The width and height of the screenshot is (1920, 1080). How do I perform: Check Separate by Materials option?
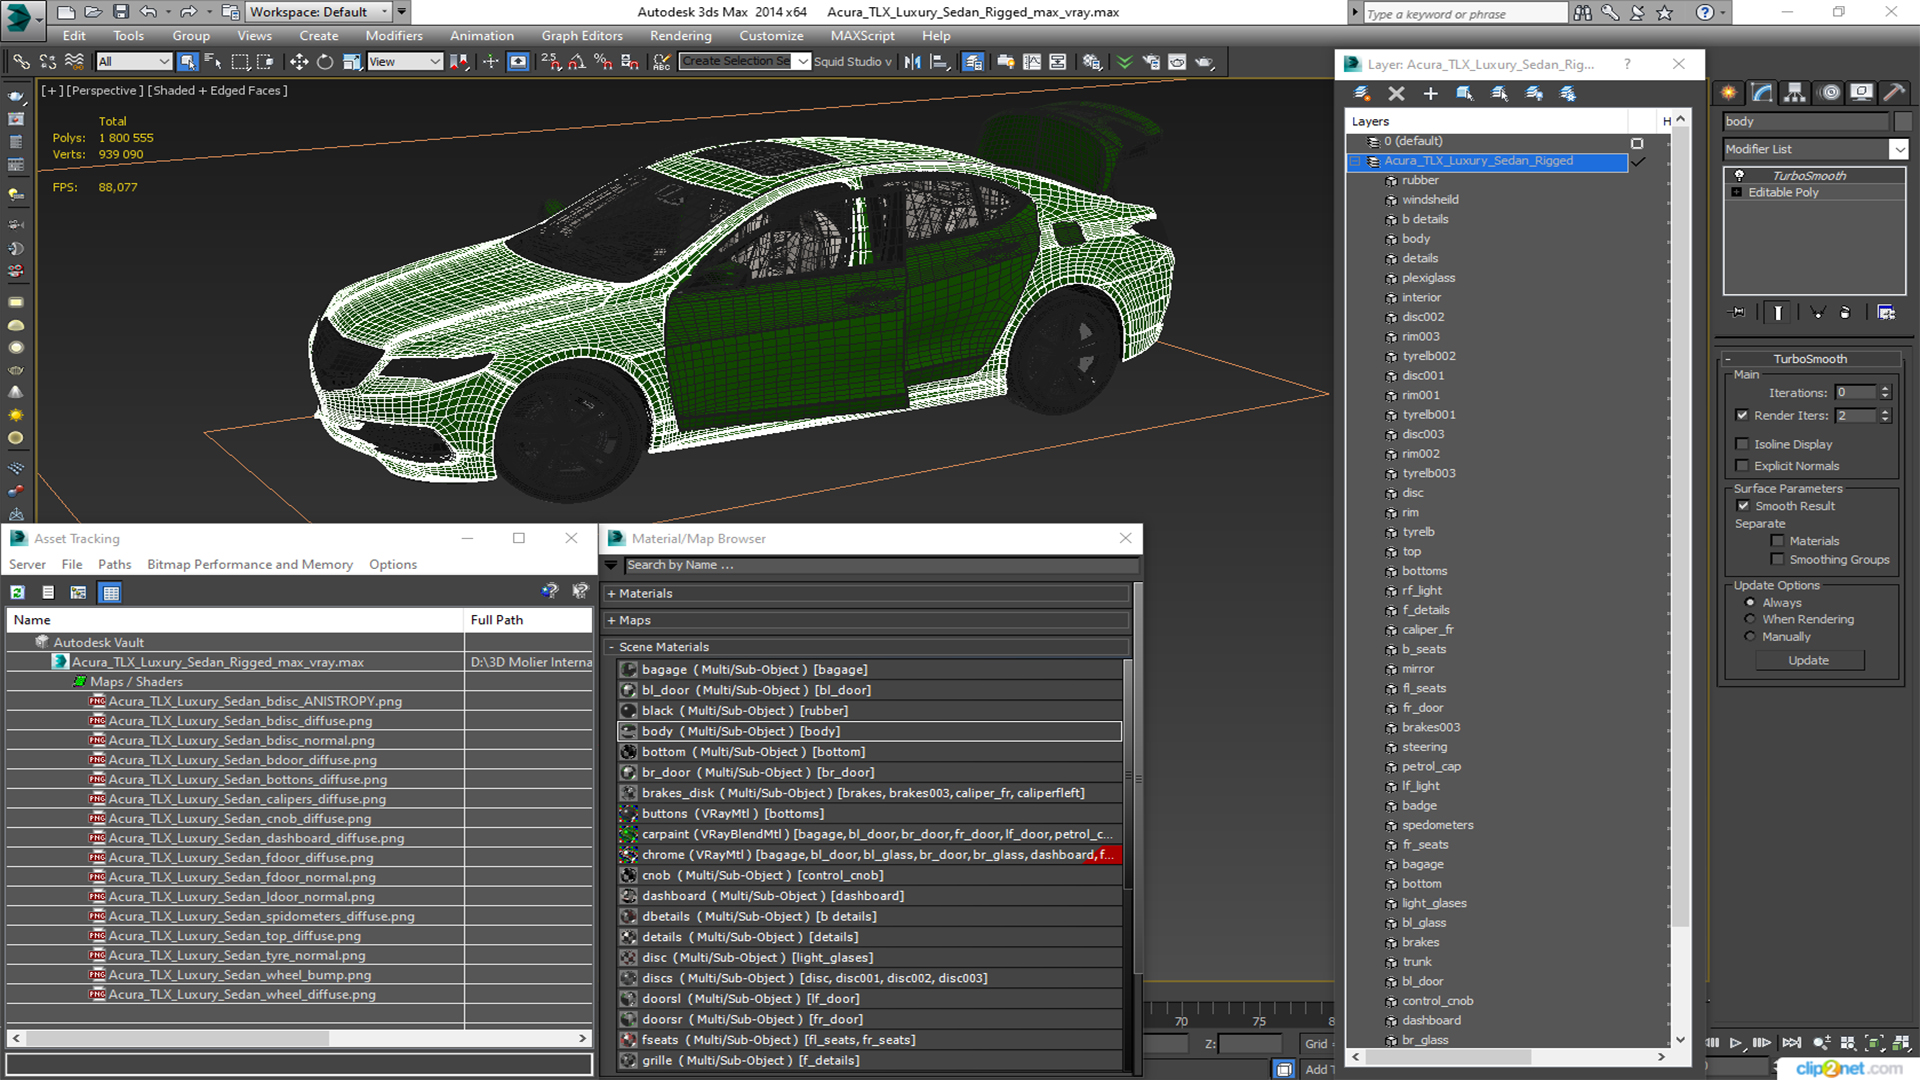pyautogui.click(x=1777, y=541)
